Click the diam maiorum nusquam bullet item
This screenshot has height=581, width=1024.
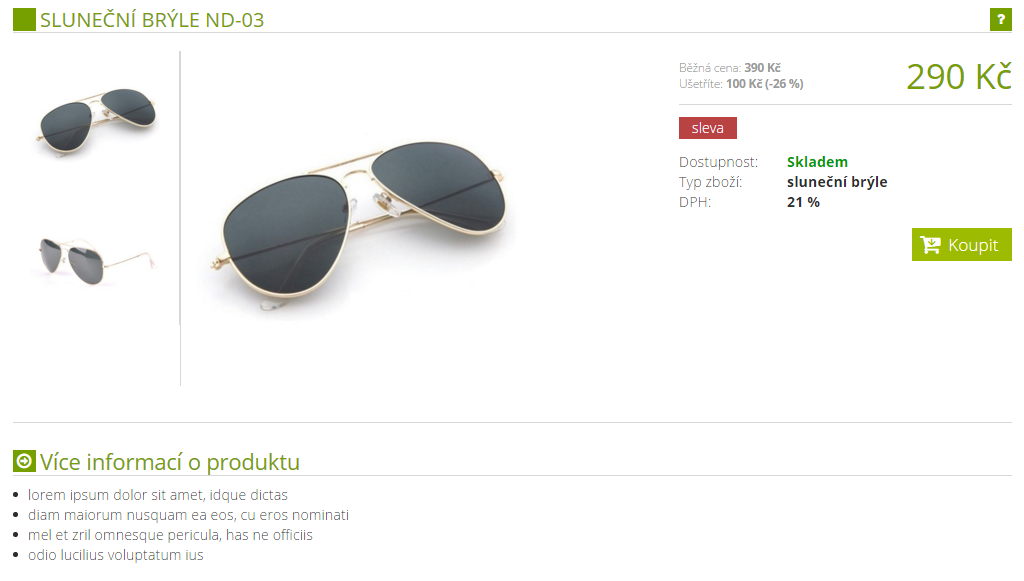pos(188,515)
